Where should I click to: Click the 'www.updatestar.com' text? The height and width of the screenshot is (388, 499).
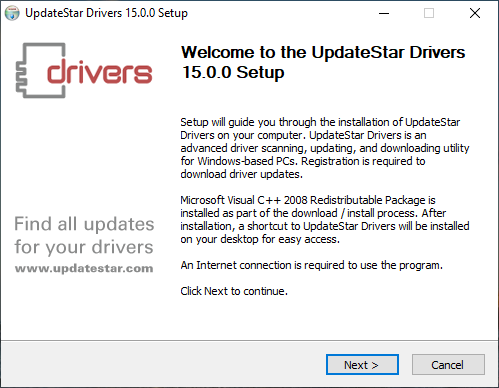point(84,268)
